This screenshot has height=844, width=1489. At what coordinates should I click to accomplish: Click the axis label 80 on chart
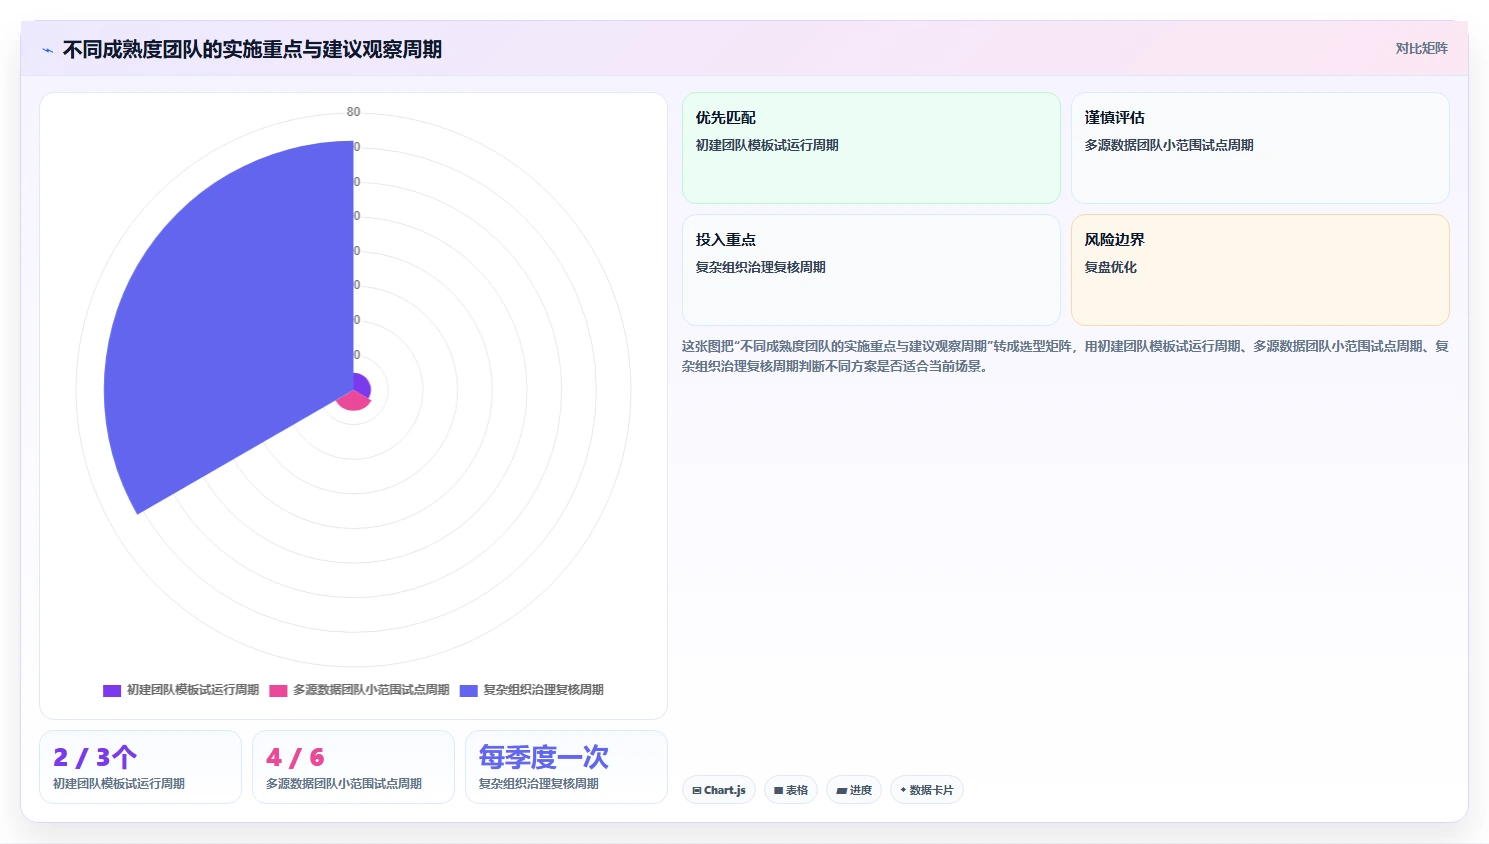pos(353,112)
